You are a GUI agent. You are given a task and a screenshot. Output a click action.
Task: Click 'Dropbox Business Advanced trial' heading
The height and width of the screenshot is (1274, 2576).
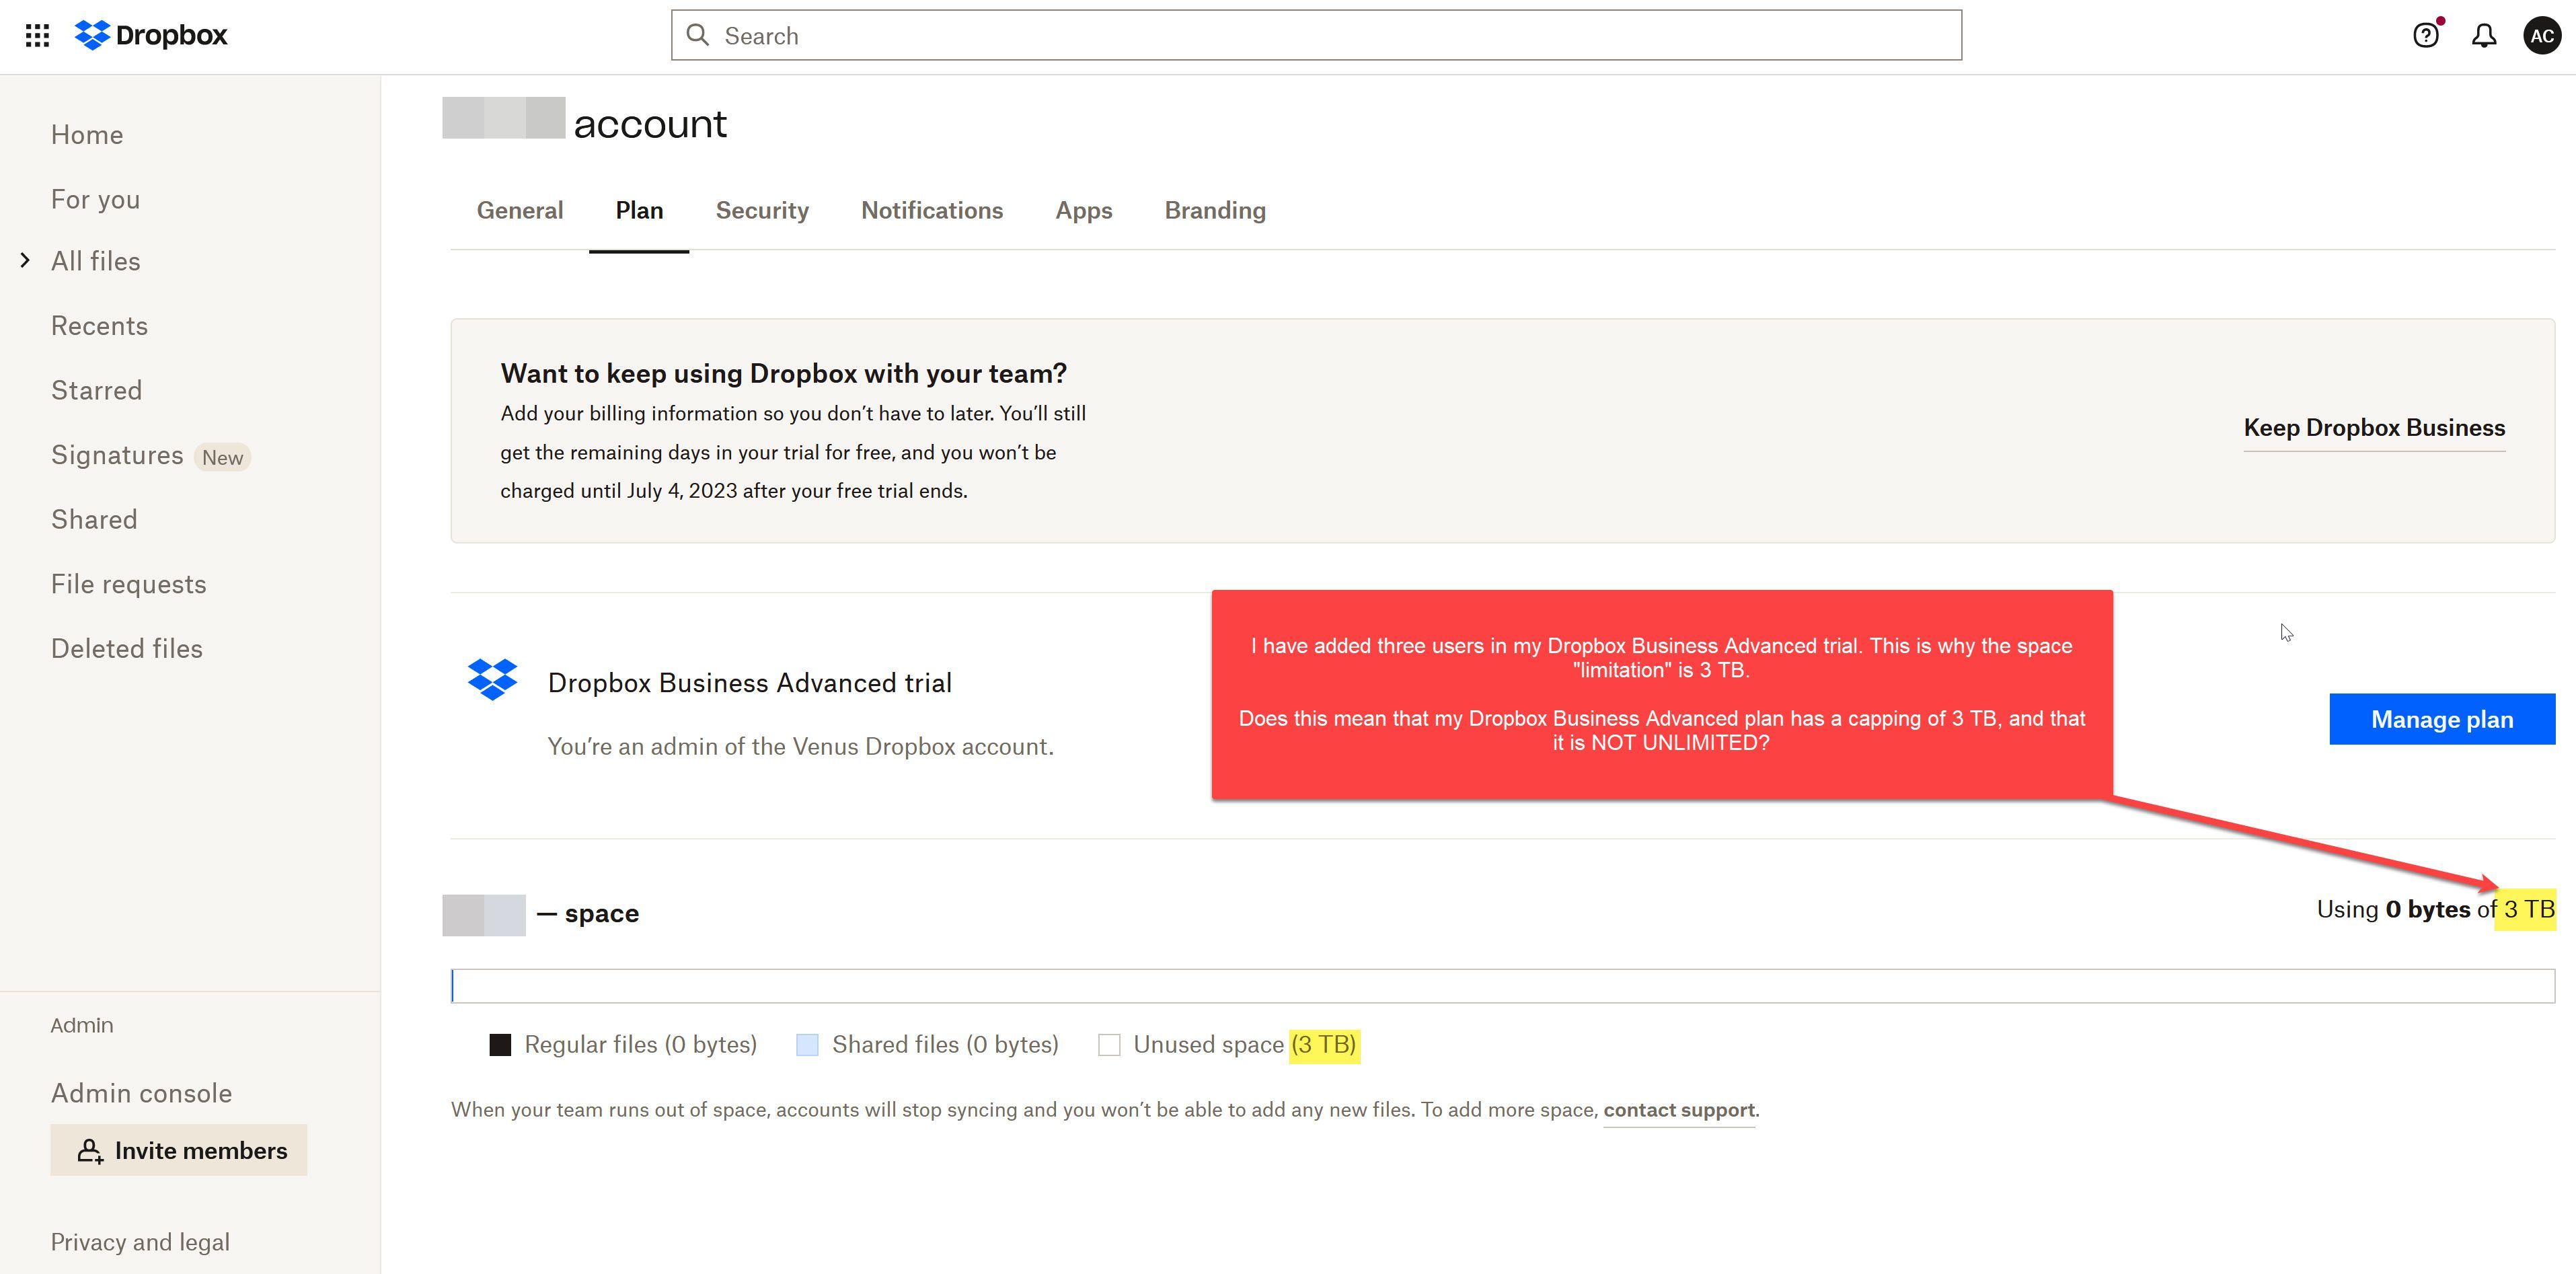coord(749,683)
